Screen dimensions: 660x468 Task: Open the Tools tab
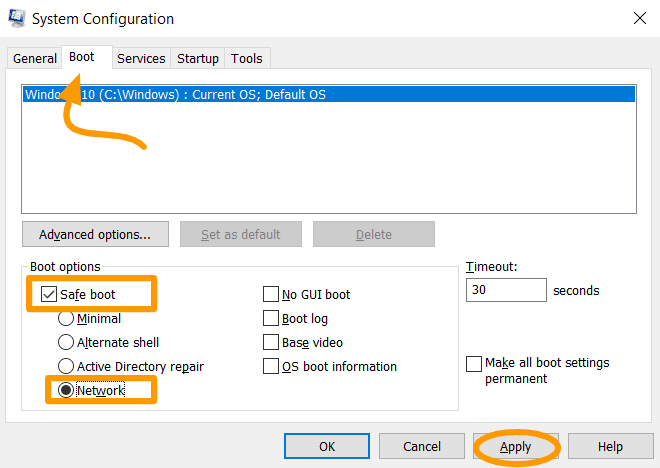[247, 59]
